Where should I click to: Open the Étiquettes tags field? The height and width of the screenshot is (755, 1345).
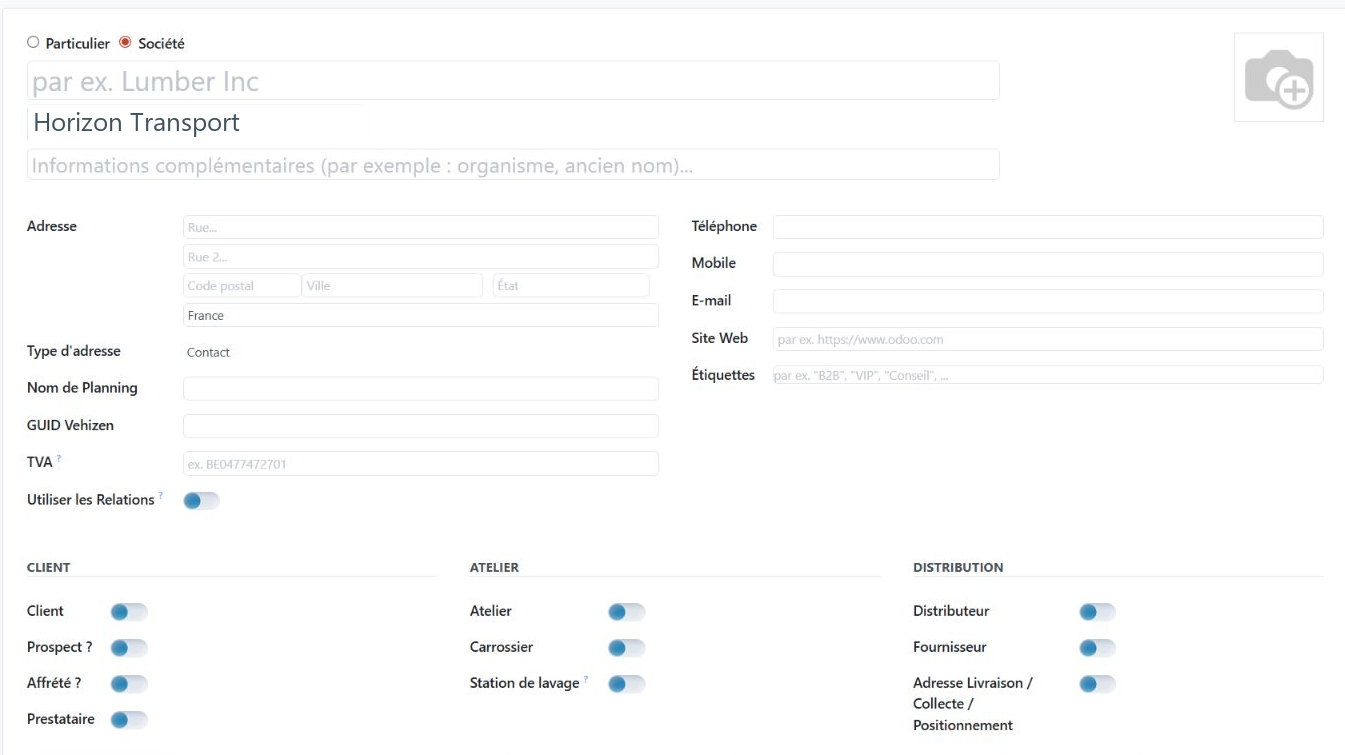pyautogui.click(x=1048, y=375)
